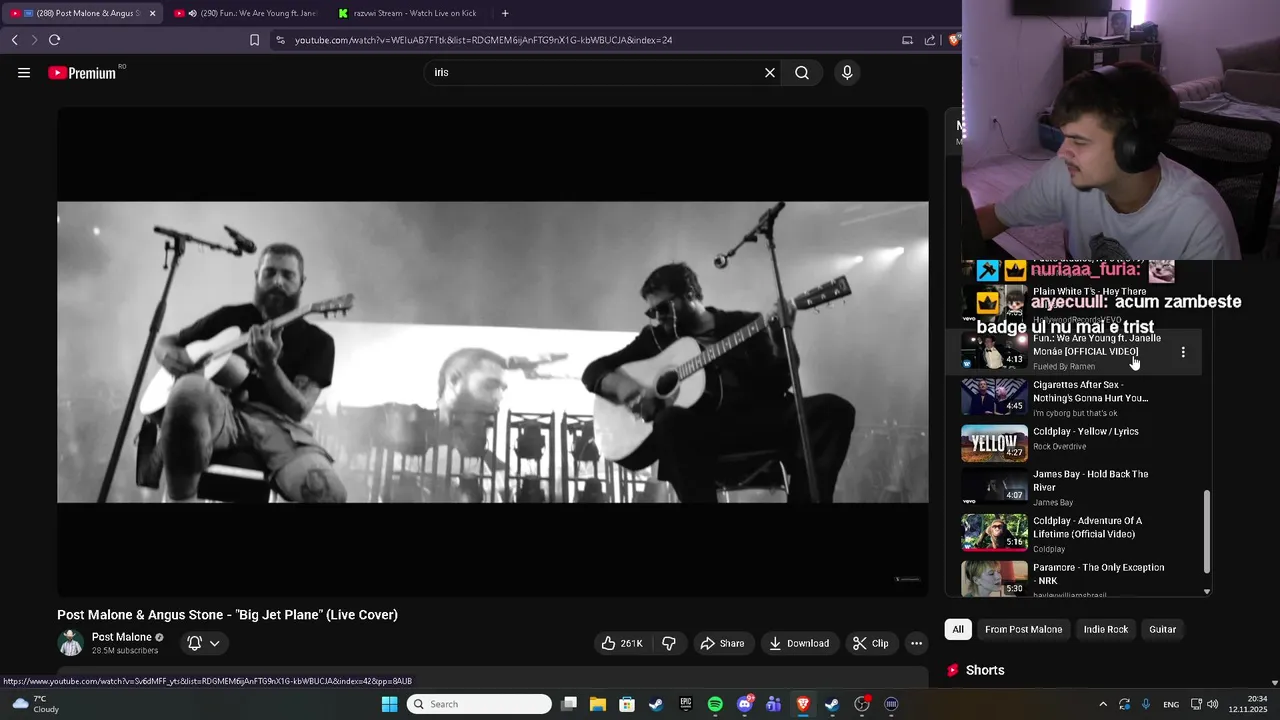Screen dimensions: 1280x720
Task: Open the Windows Start menu
Action: (x=389, y=704)
